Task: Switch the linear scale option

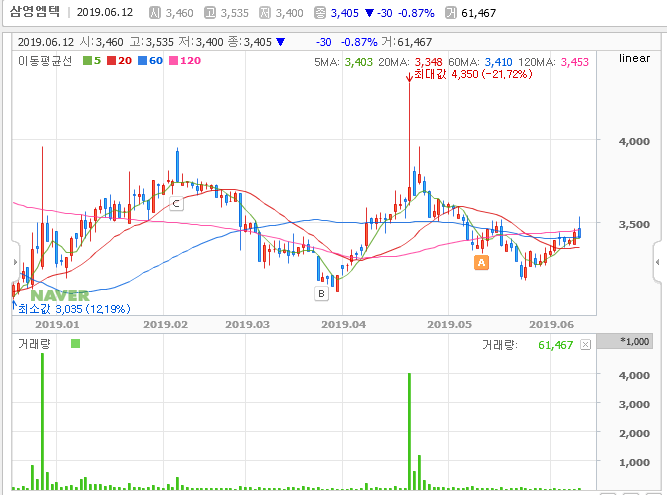Action: click(x=634, y=58)
